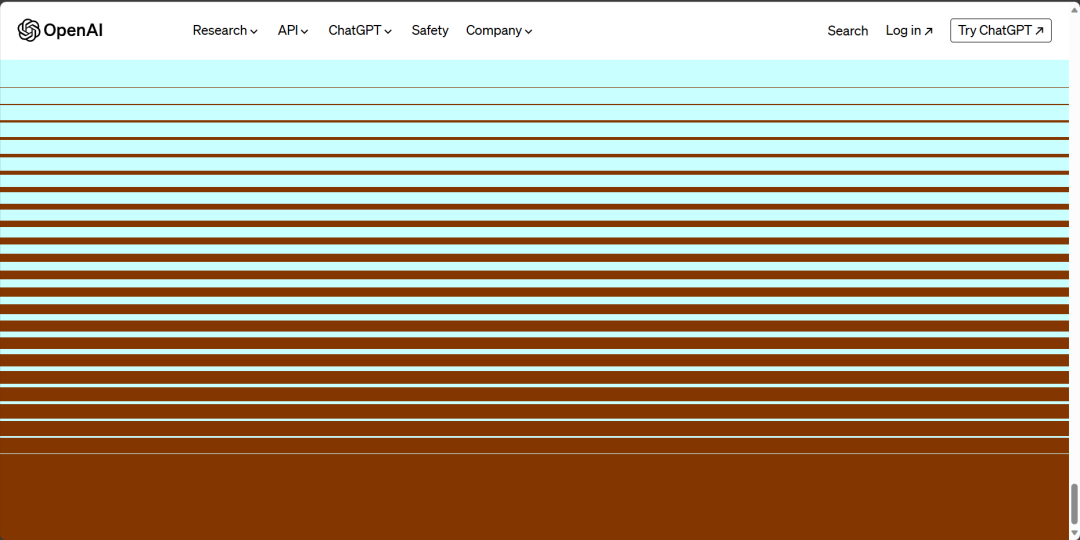
Task: Click the chevron arrow beside API
Action: pos(305,32)
